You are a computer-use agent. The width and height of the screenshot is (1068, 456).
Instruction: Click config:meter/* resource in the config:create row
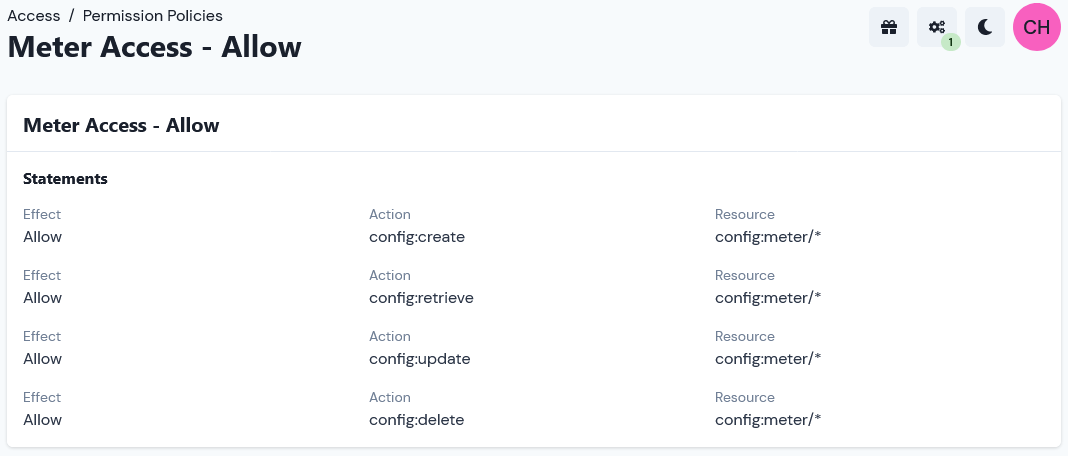(x=768, y=237)
